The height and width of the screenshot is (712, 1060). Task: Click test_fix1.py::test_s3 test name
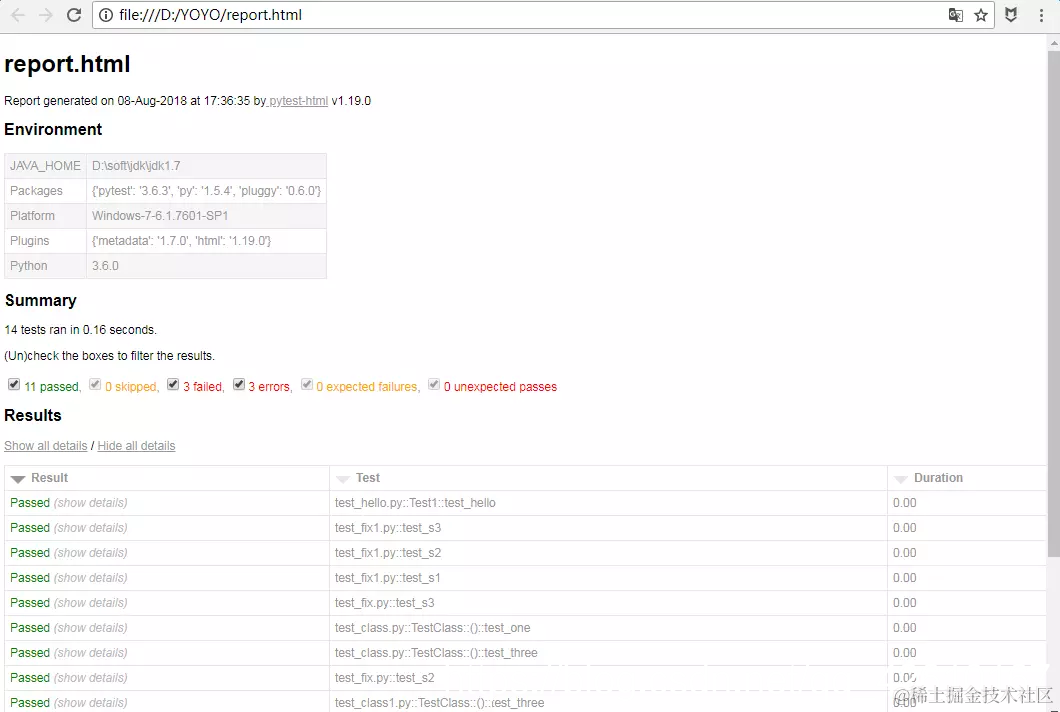[x=388, y=528]
